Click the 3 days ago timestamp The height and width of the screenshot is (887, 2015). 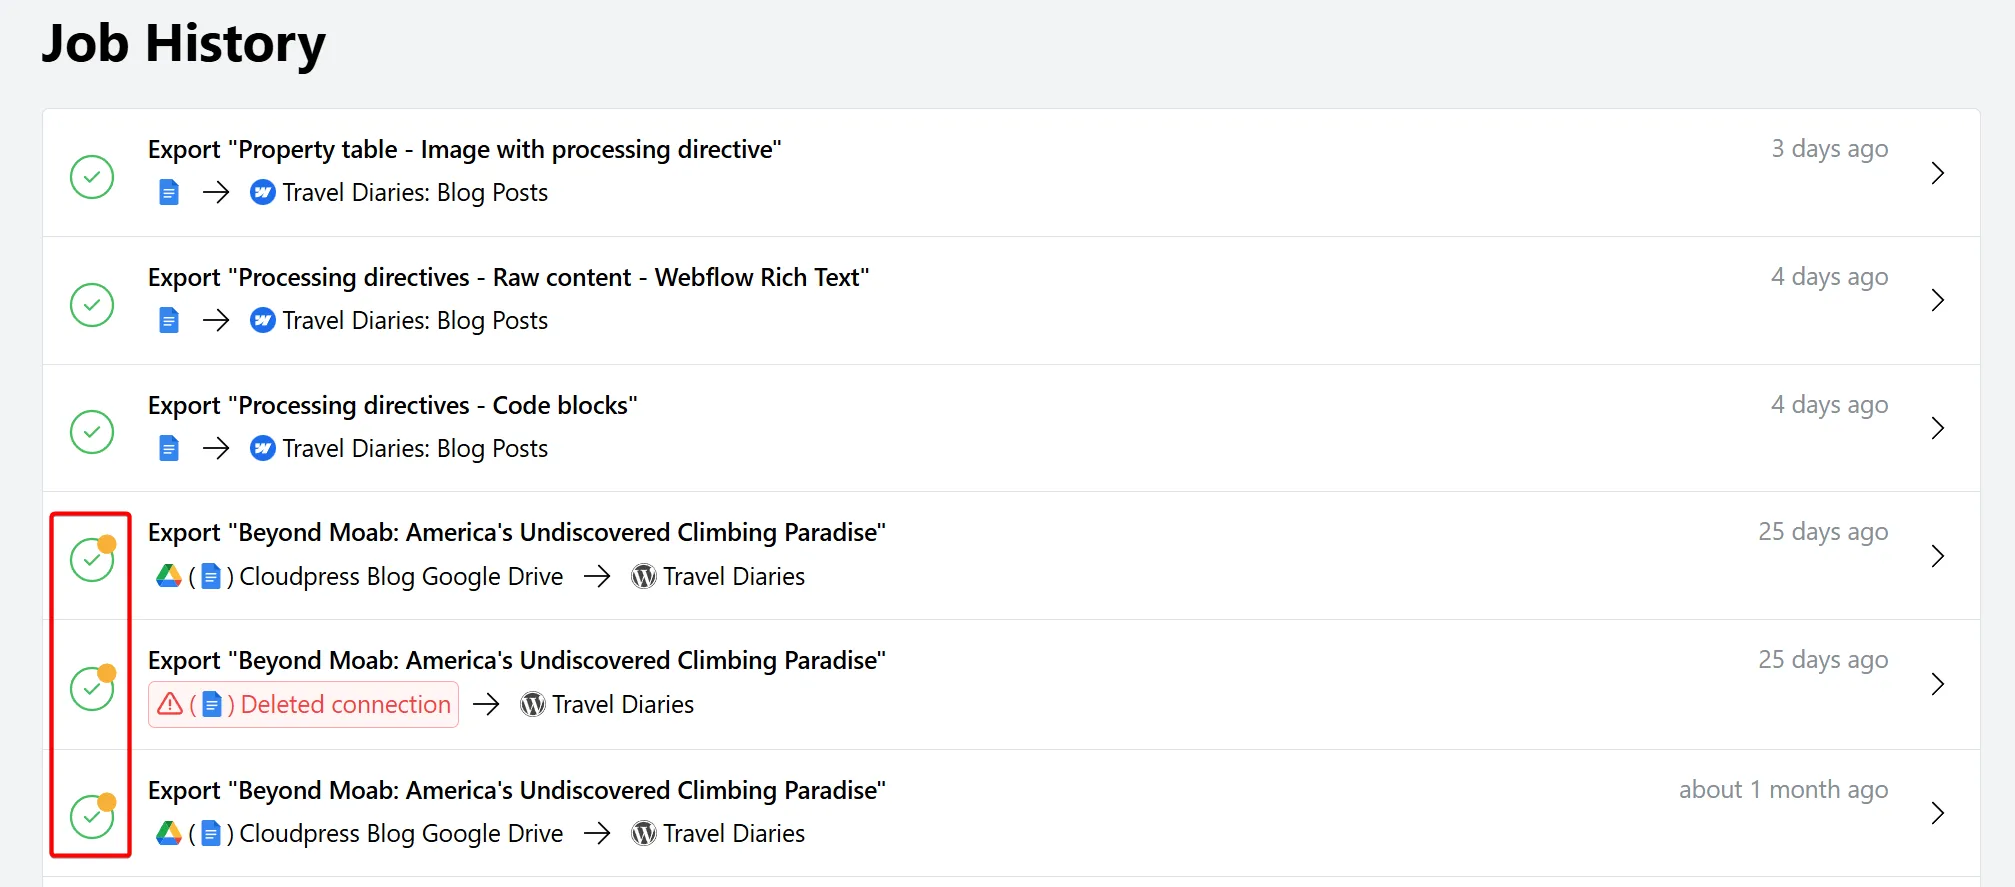point(1829,148)
